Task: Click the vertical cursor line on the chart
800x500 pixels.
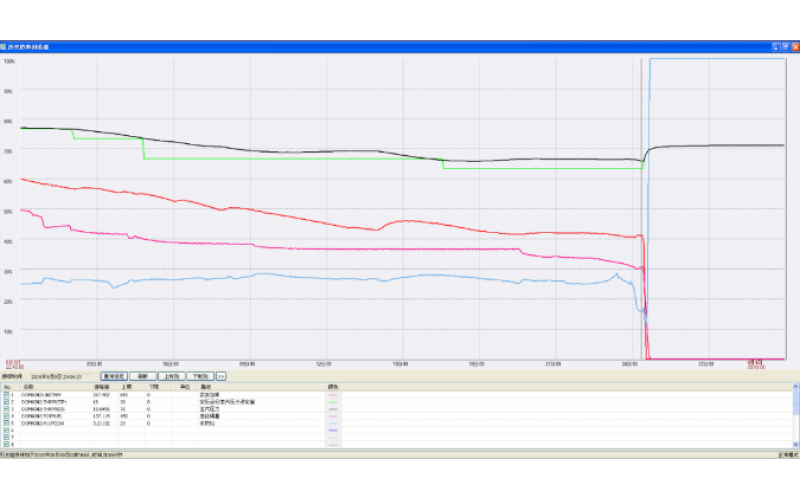Action: coord(641,200)
